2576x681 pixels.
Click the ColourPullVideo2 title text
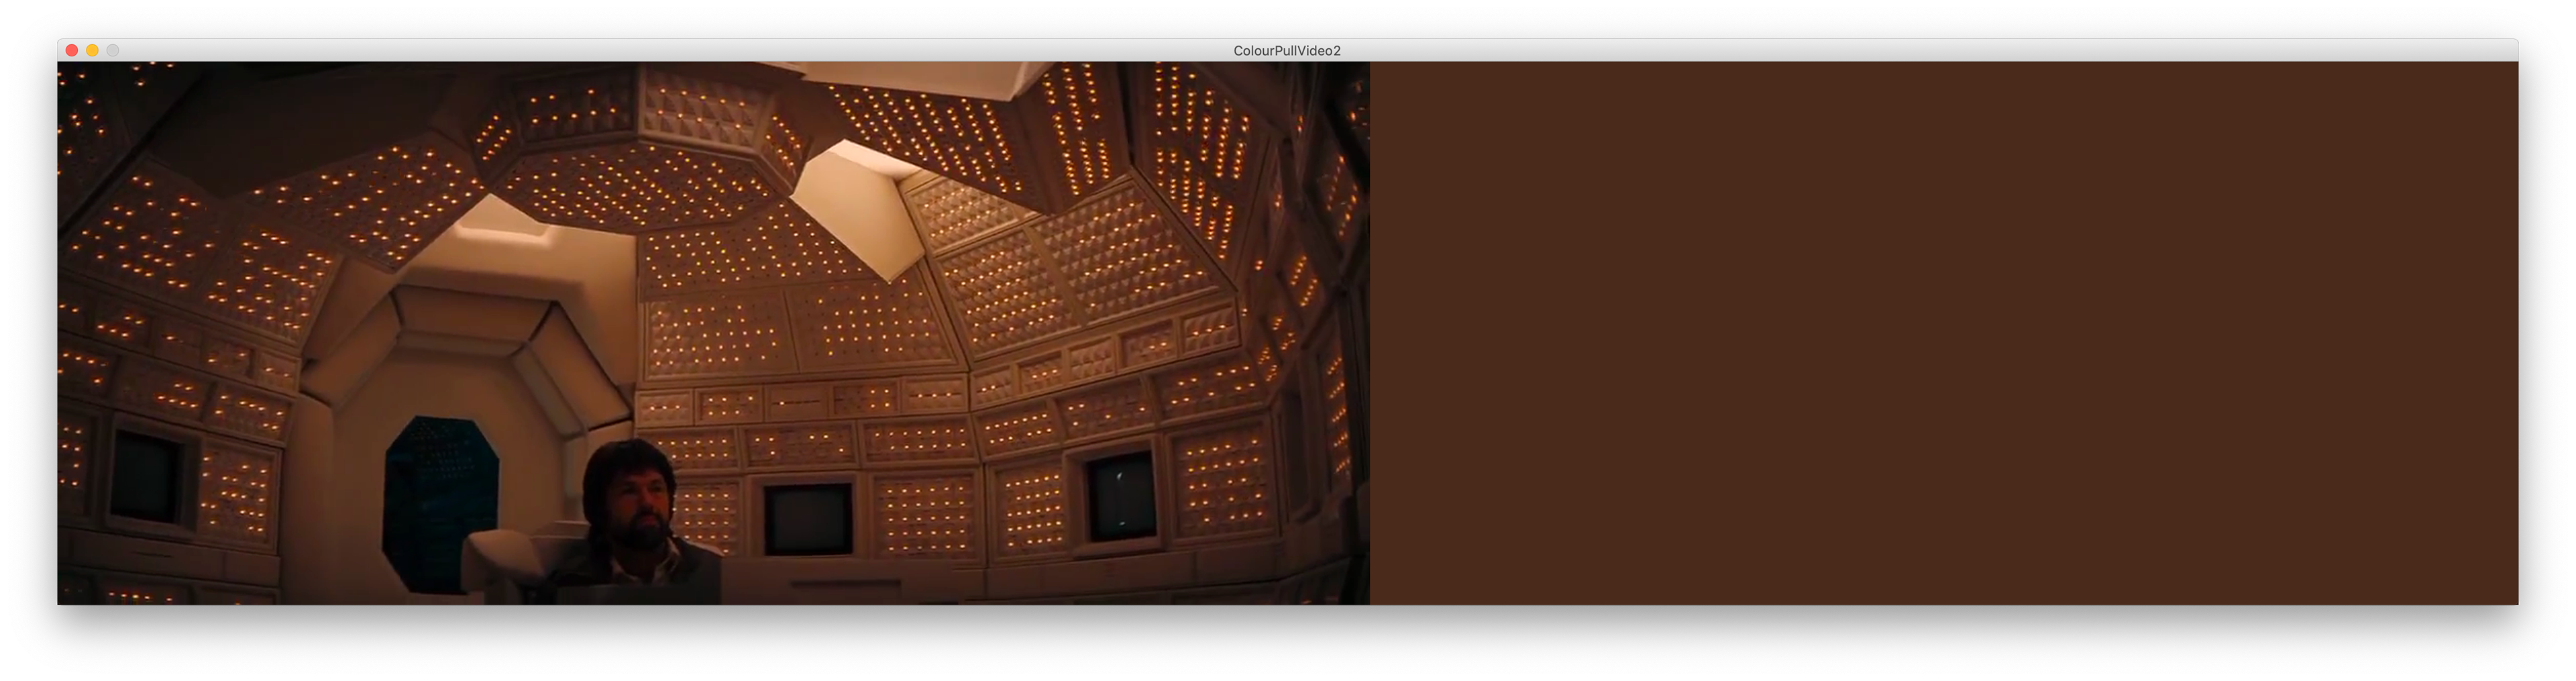(x=1287, y=50)
